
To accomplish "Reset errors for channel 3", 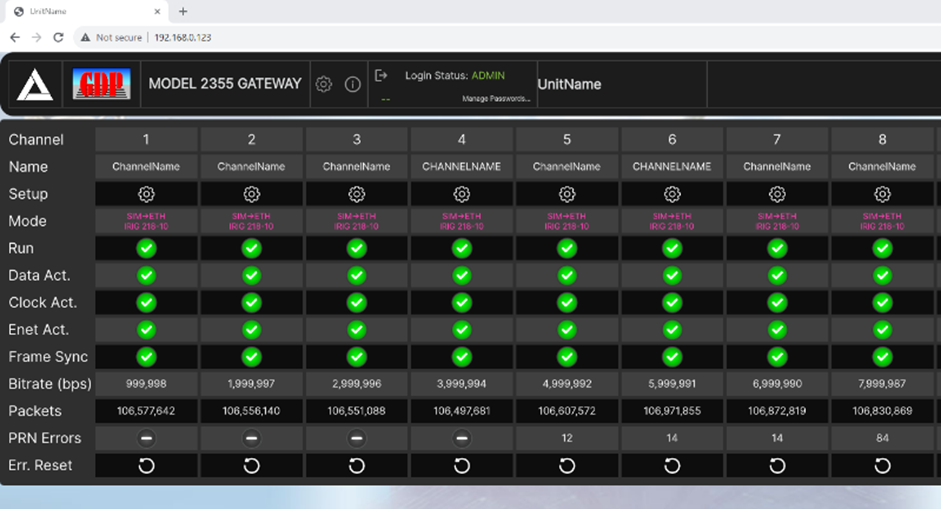I will click(x=356, y=466).
